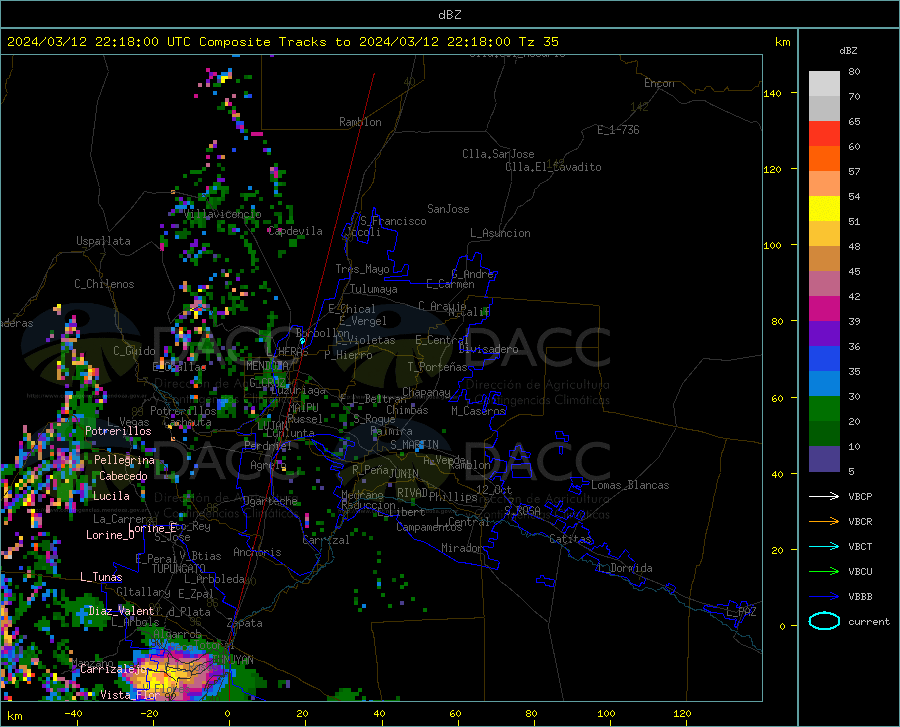The image size is (900, 727).
Task: Click the S_Francisco map label
Action: 393,221
